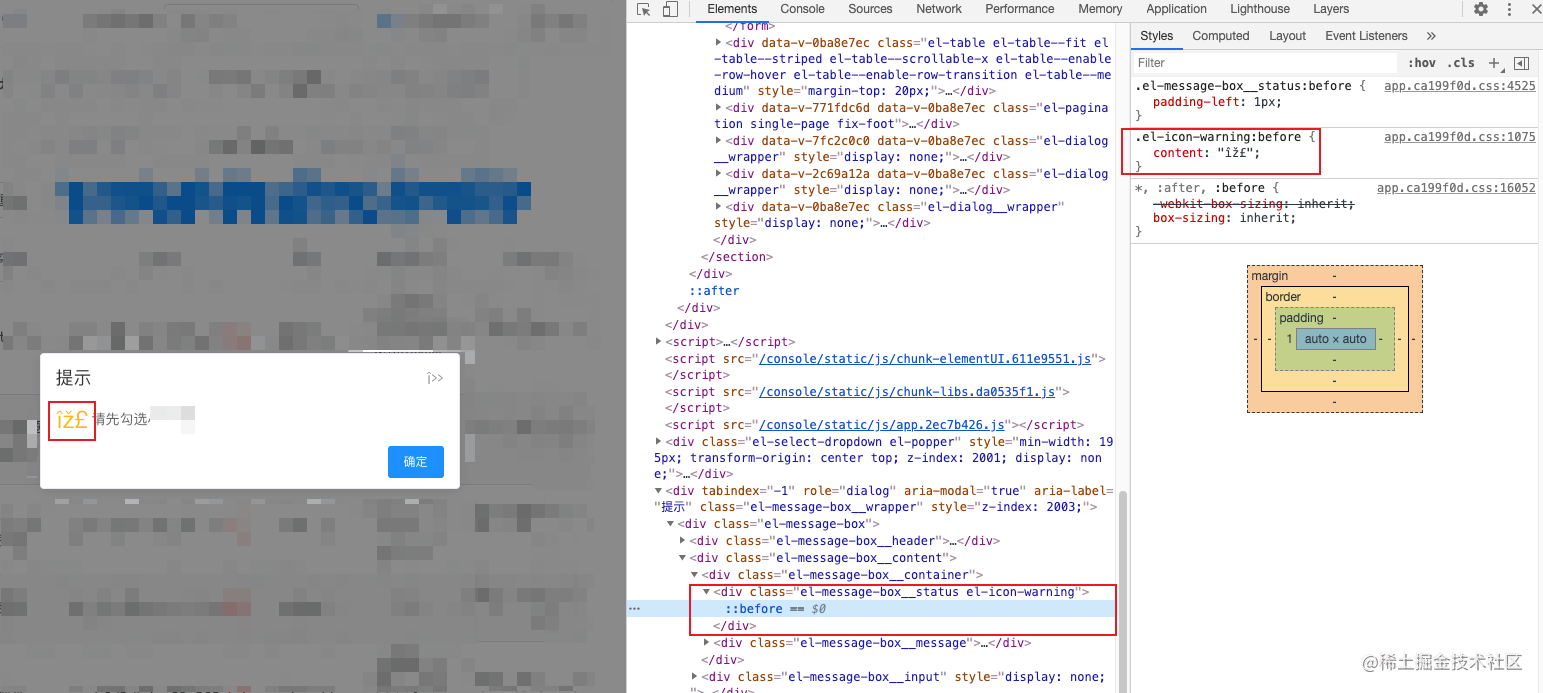Open the Network tab
The image size is (1543, 693).
[939, 9]
